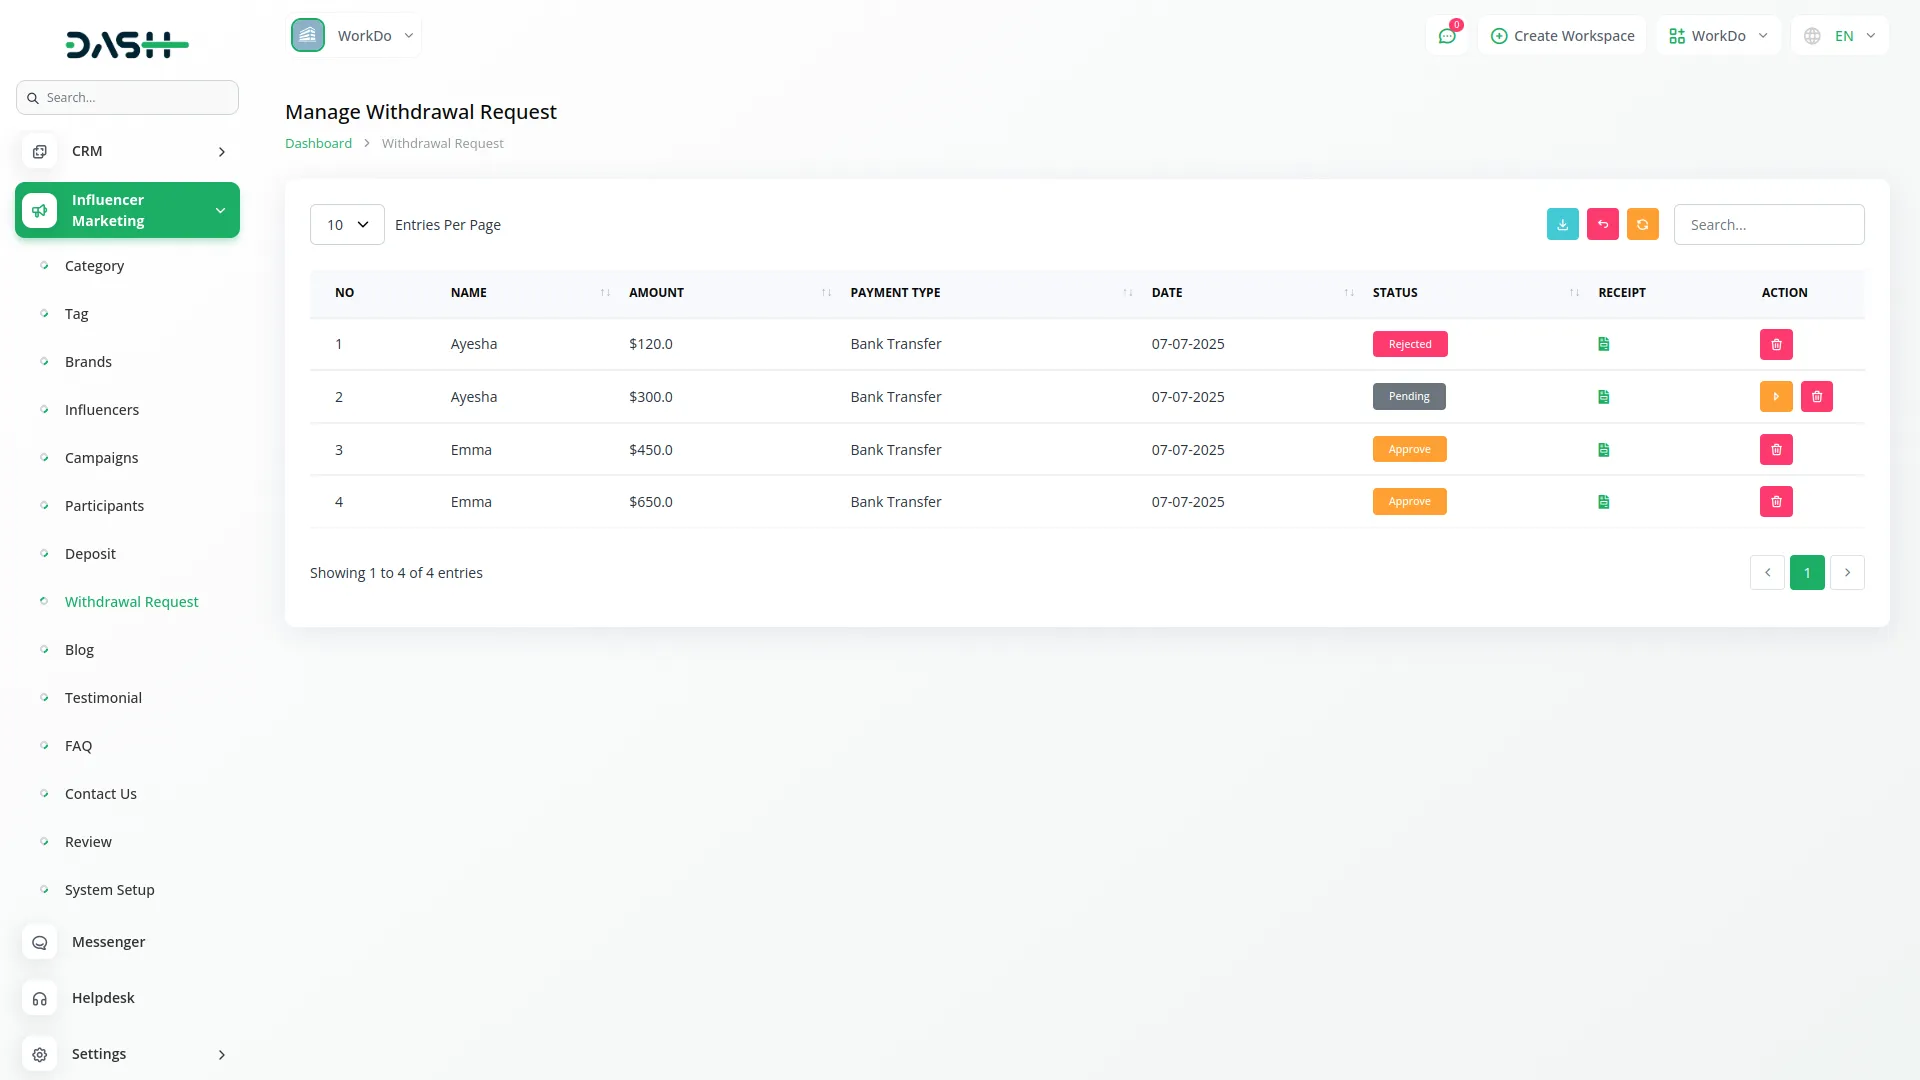Viewport: 1920px width, 1080px height.
Task: Expand the EN language dropdown
Action: [1840, 36]
